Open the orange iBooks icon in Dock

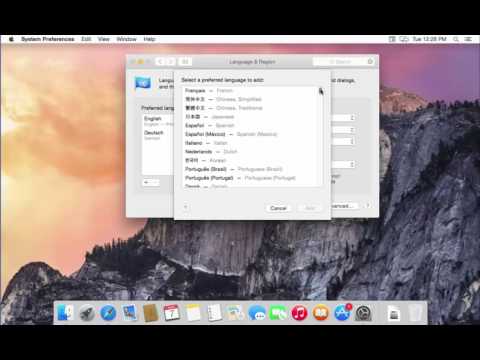point(320,313)
